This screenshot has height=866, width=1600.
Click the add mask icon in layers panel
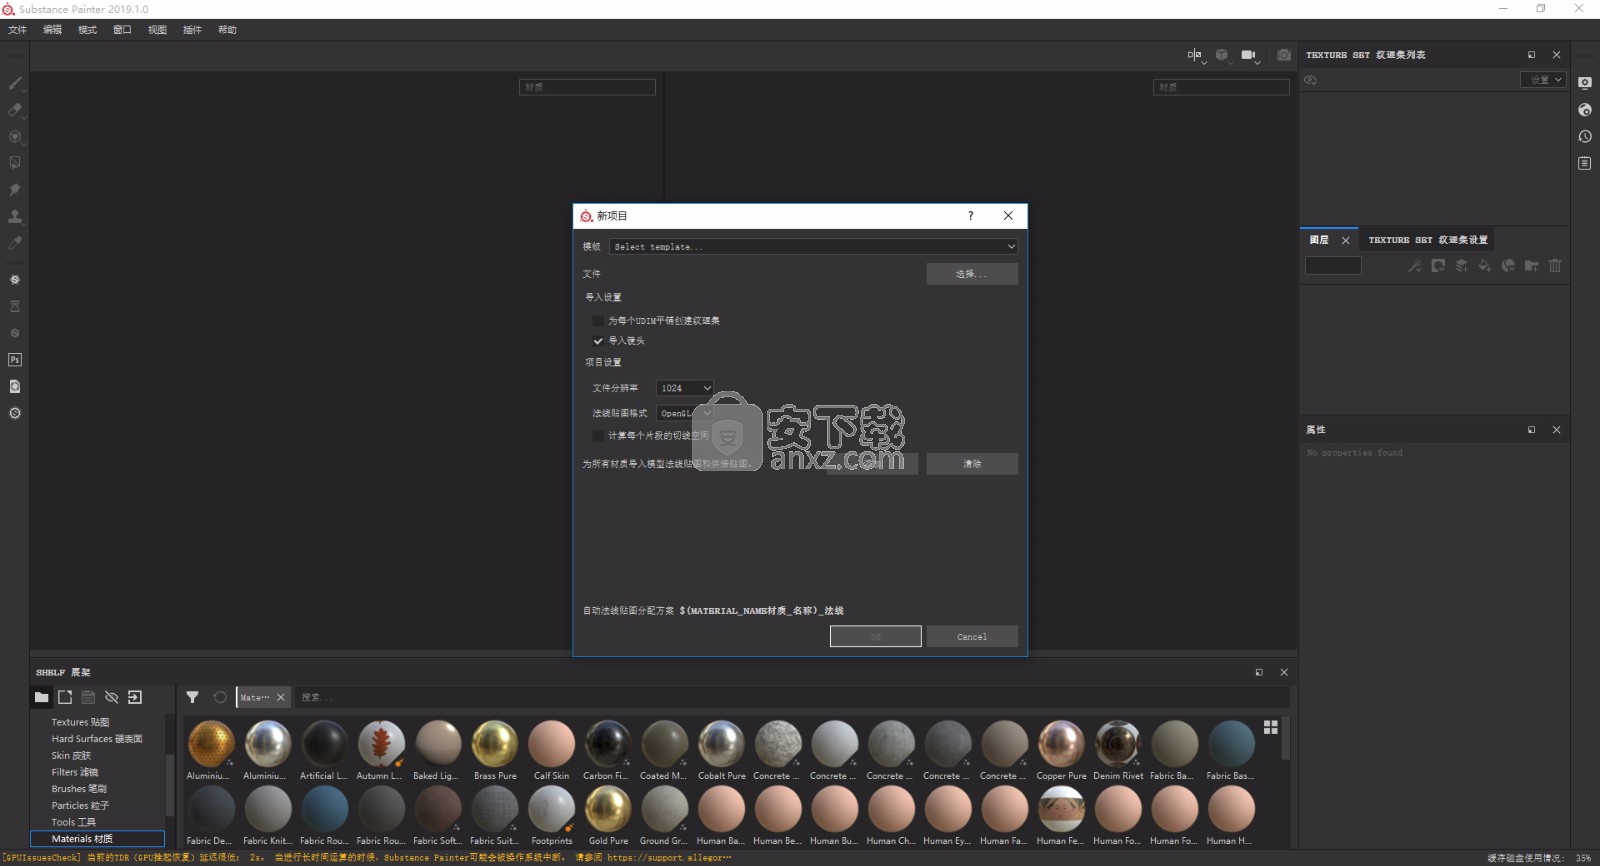point(1438,266)
